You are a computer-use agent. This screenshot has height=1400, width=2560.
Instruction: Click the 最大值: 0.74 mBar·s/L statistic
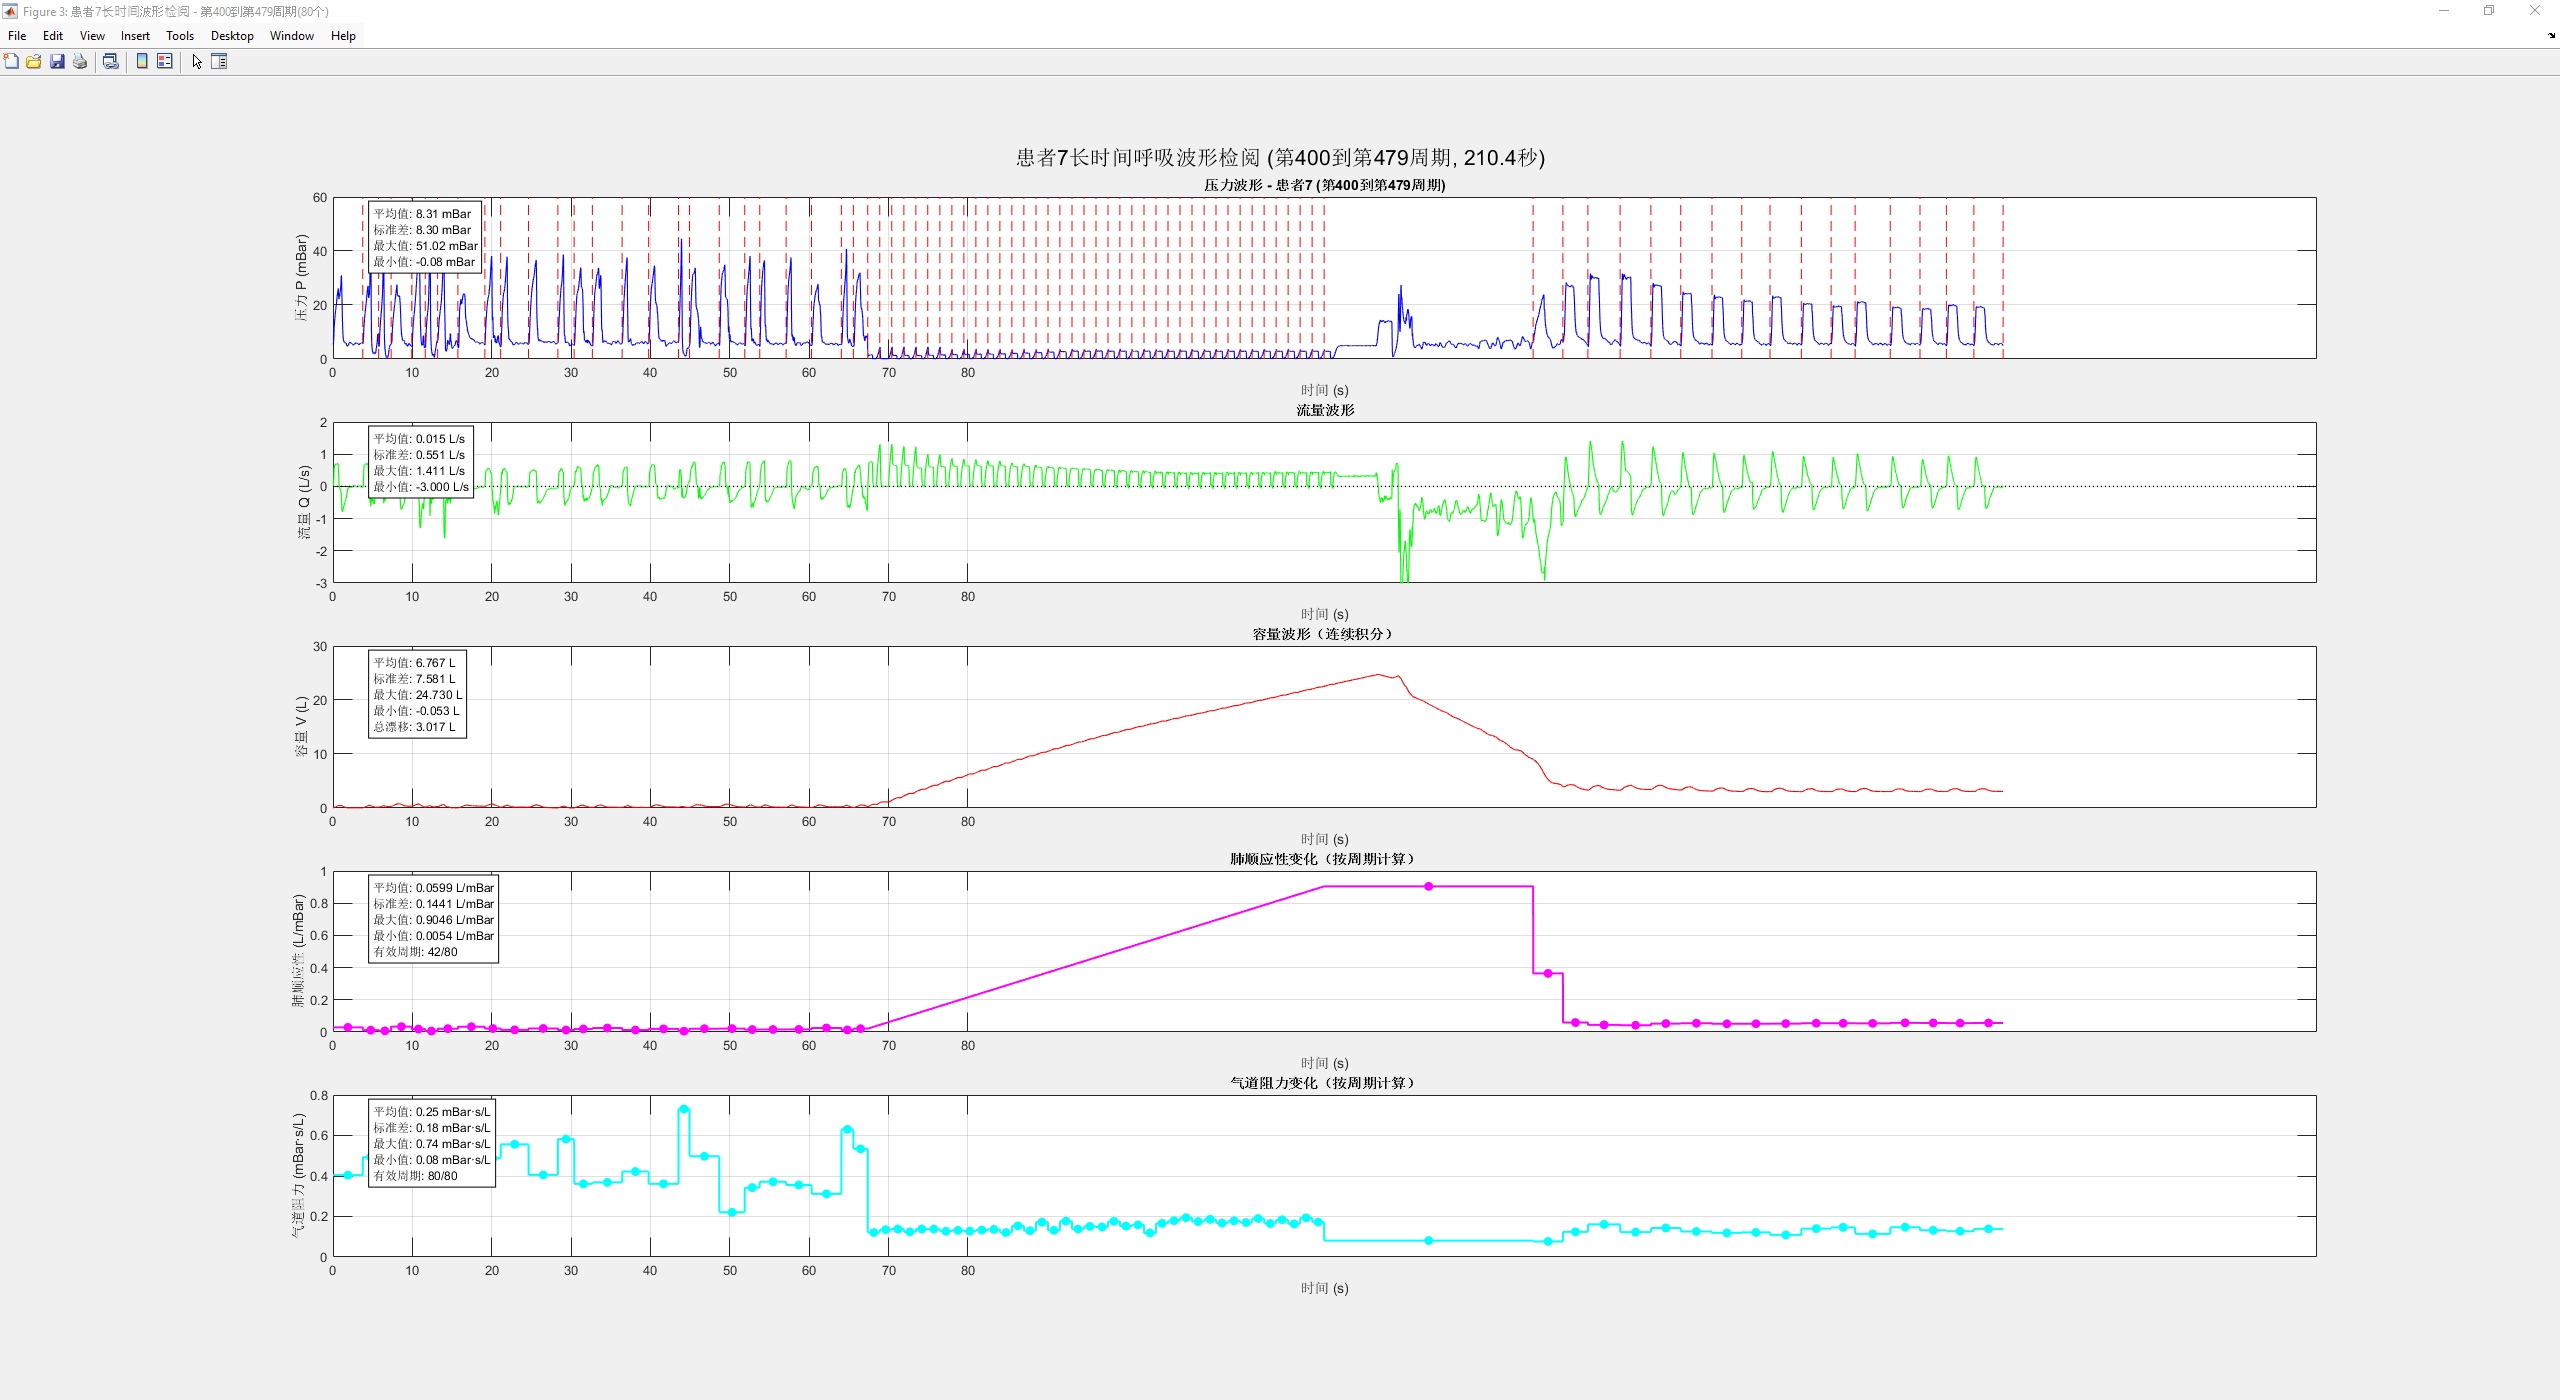coord(432,1144)
